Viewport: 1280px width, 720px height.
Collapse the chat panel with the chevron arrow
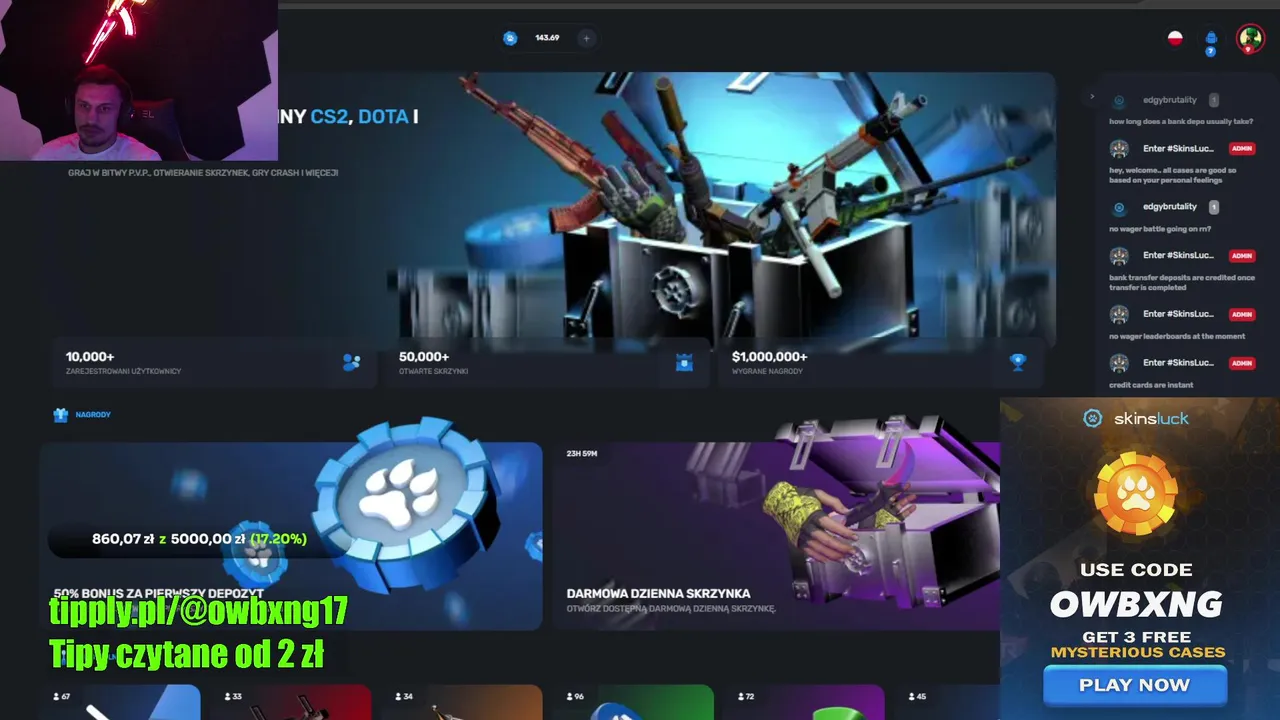click(1092, 97)
